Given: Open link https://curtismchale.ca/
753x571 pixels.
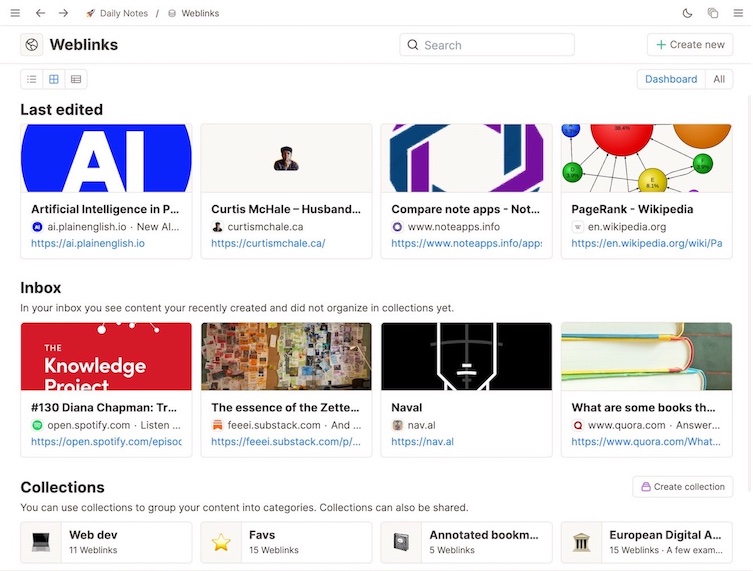Looking at the screenshot, I should click(x=268, y=243).
